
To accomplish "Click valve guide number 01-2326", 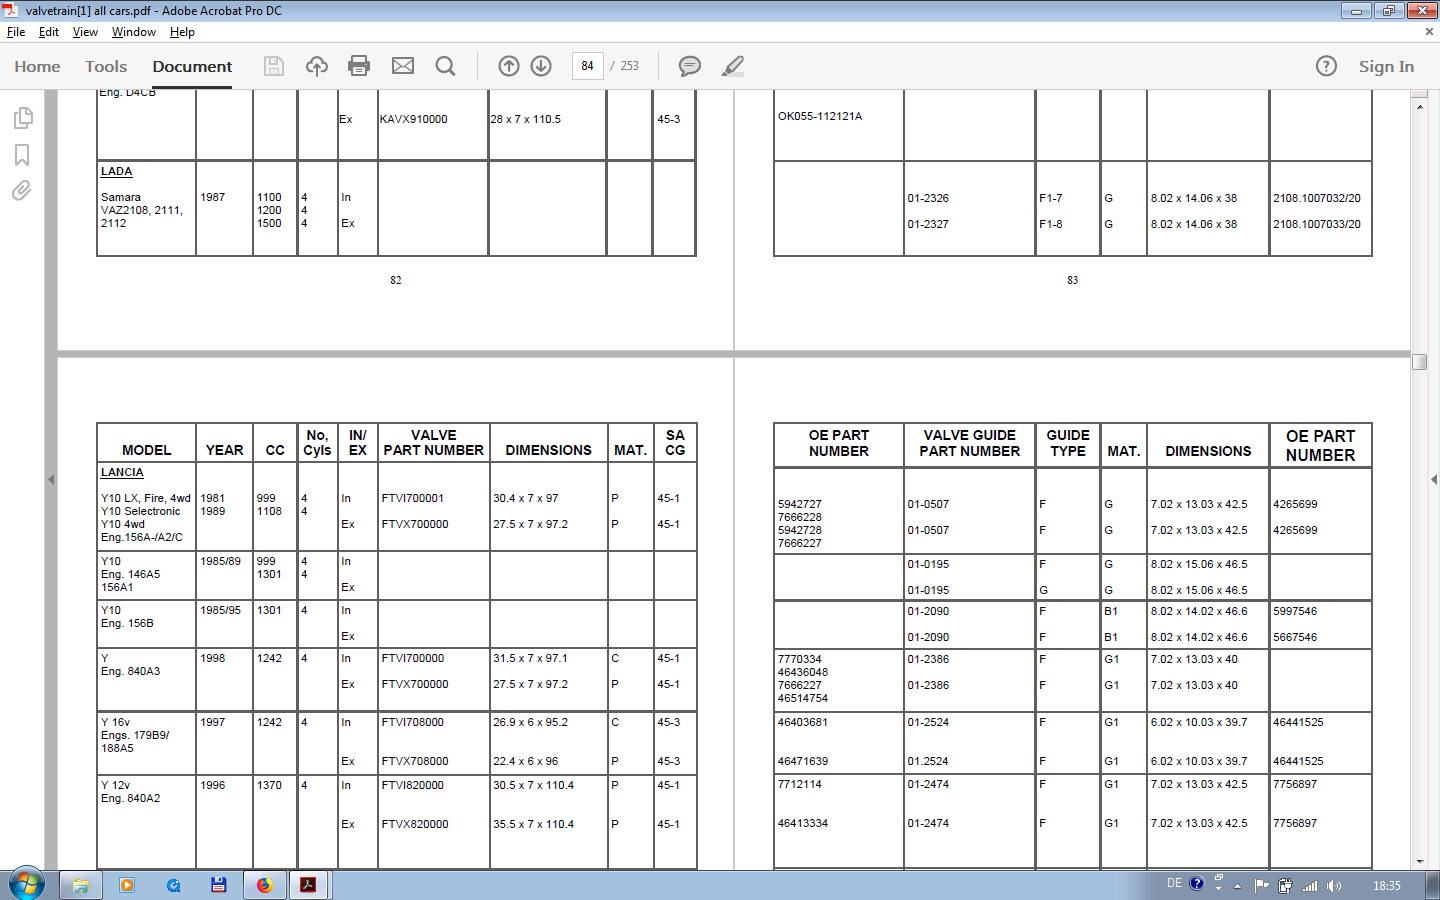I will click(x=928, y=198).
